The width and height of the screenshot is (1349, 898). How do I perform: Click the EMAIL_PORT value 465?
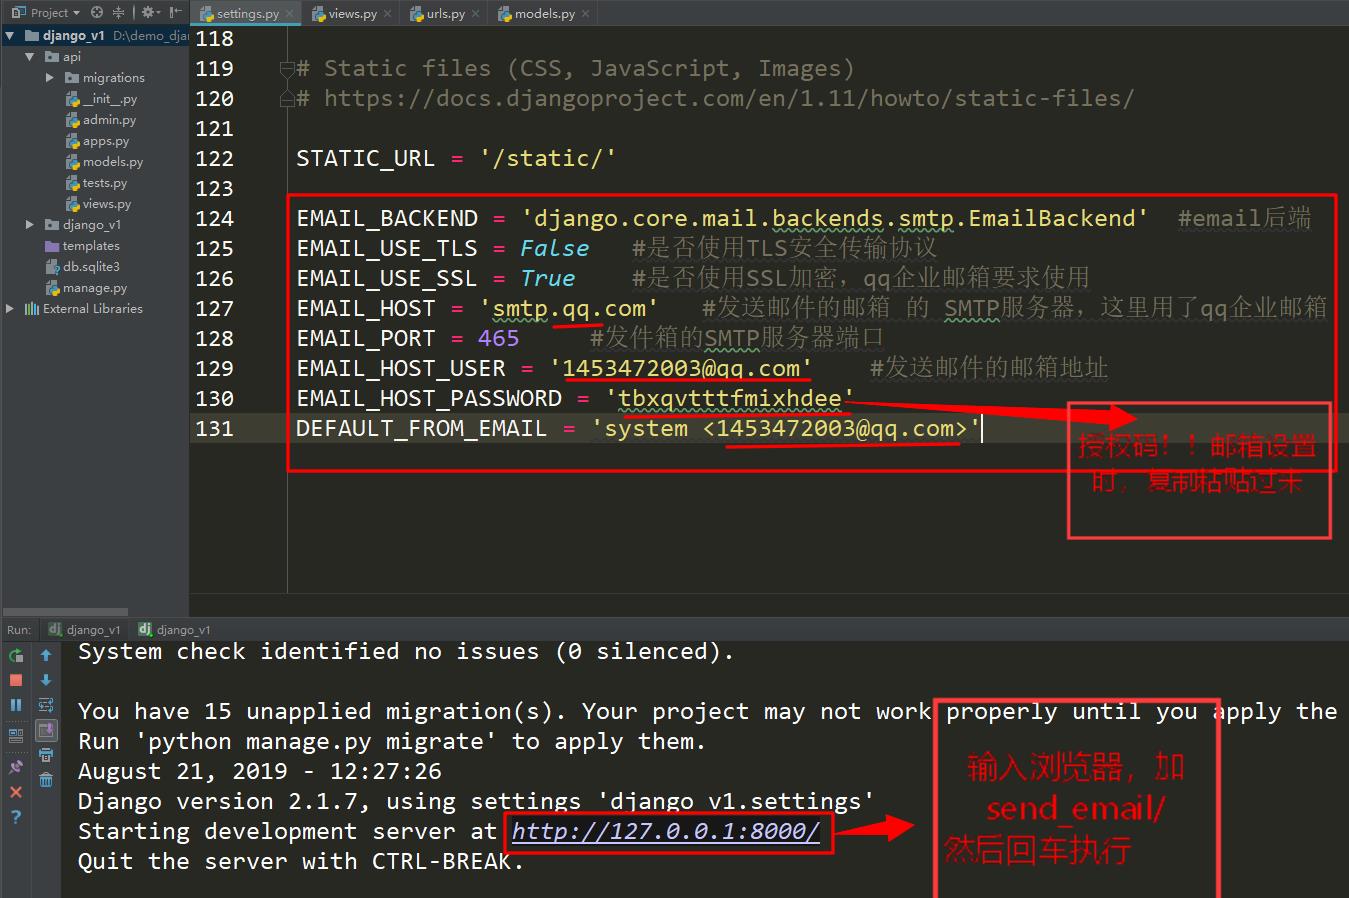[498, 339]
